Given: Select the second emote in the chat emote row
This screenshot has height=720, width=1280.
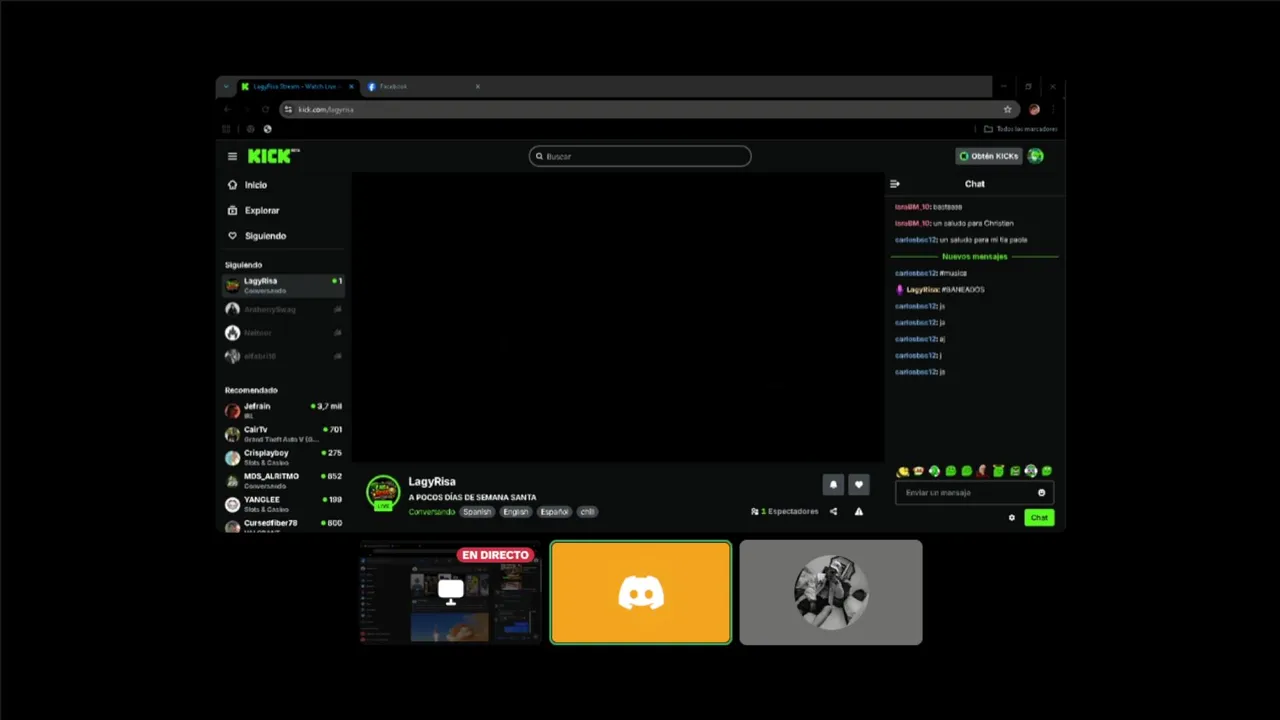Looking at the screenshot, I should [919, 471].
